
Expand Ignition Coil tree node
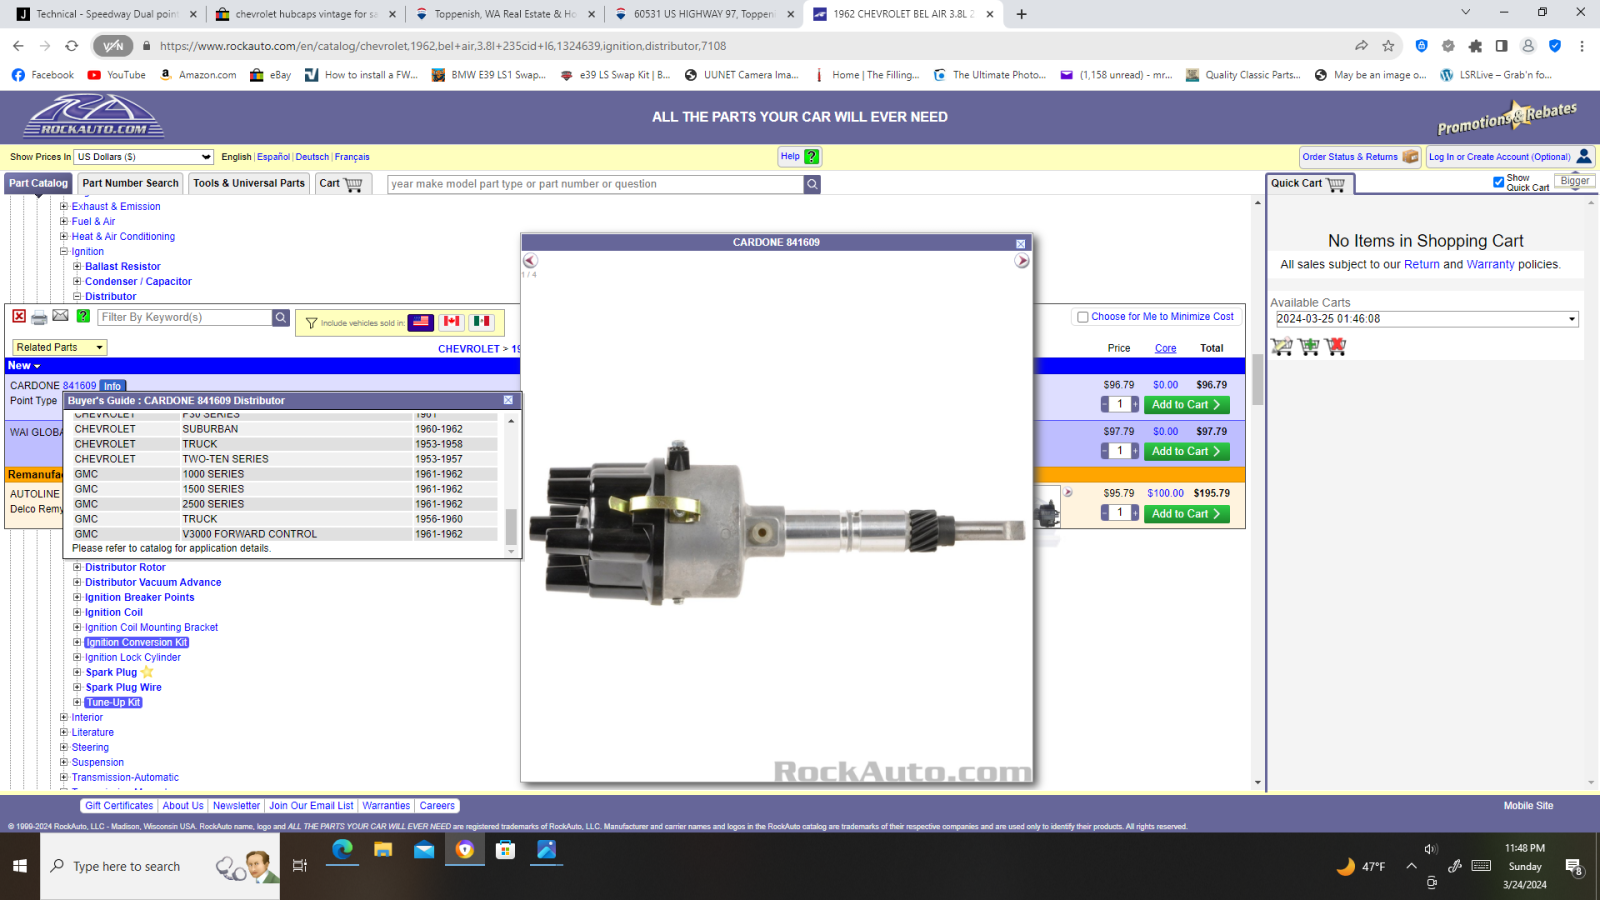point(77,612)
